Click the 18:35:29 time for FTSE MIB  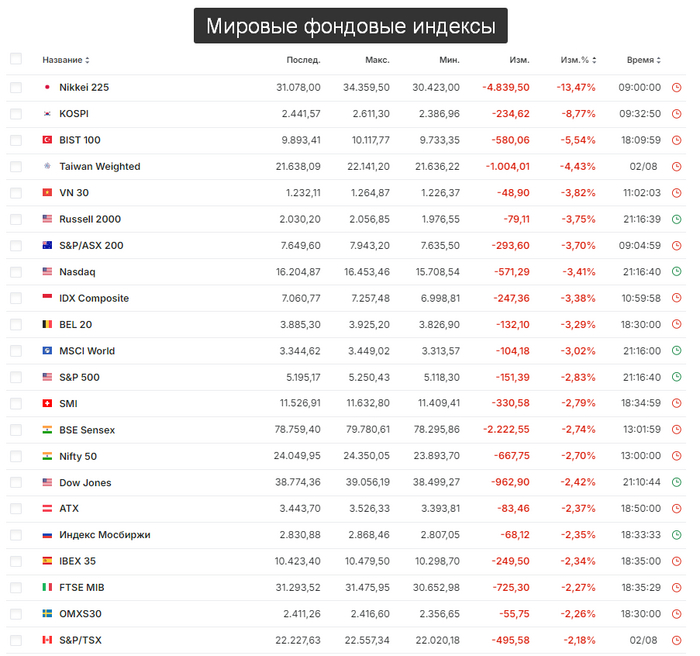[641, 588]
